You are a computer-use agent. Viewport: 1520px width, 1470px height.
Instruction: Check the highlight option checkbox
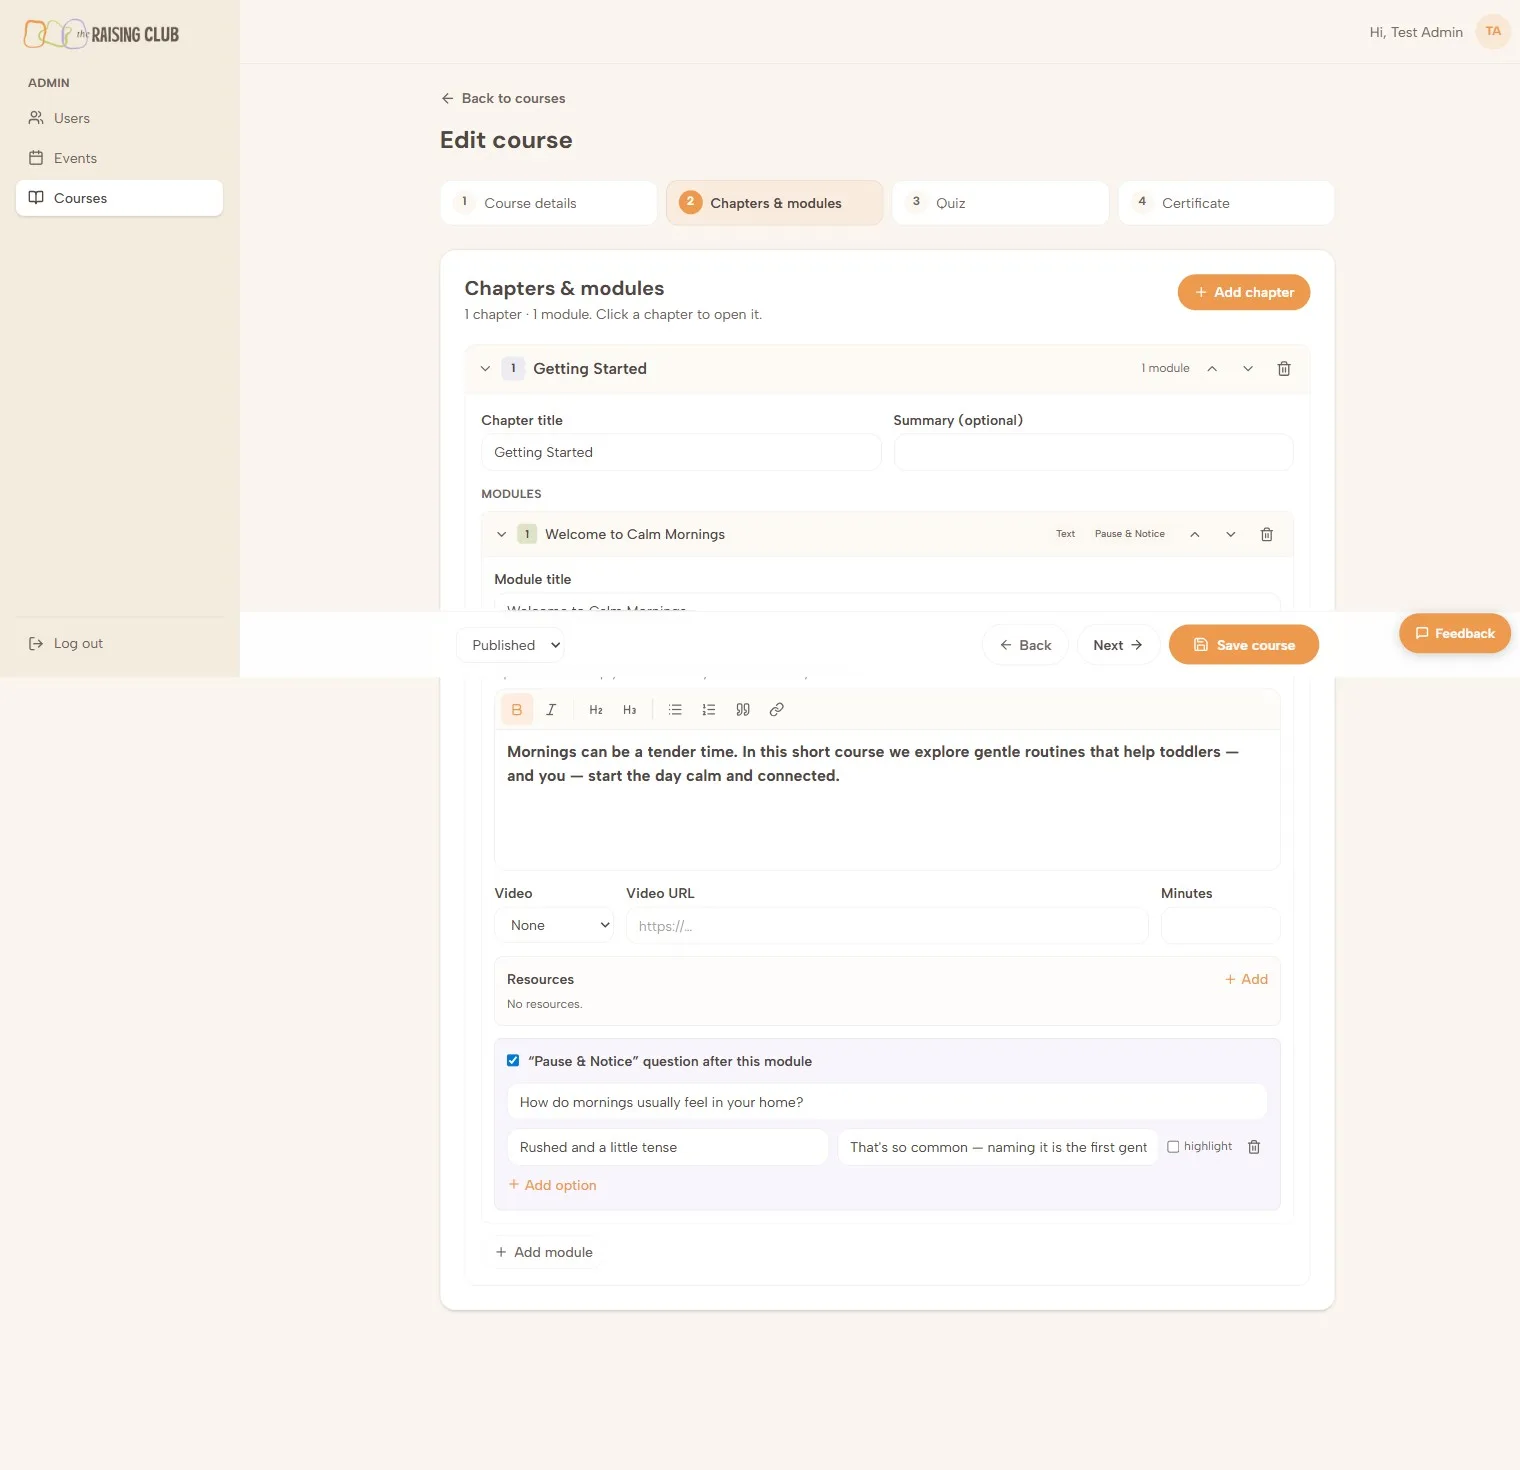pos(1173,1147)
